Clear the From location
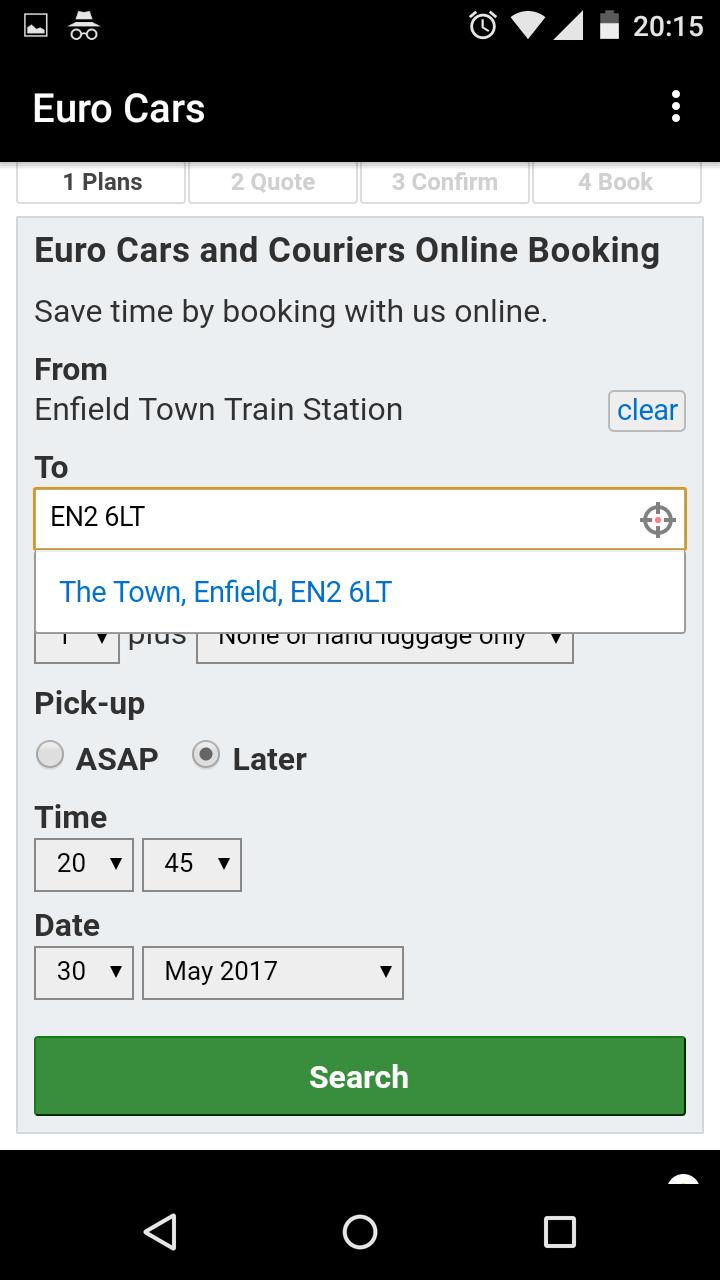This screenshot has width=720, height=1280. tap(647, 410)
